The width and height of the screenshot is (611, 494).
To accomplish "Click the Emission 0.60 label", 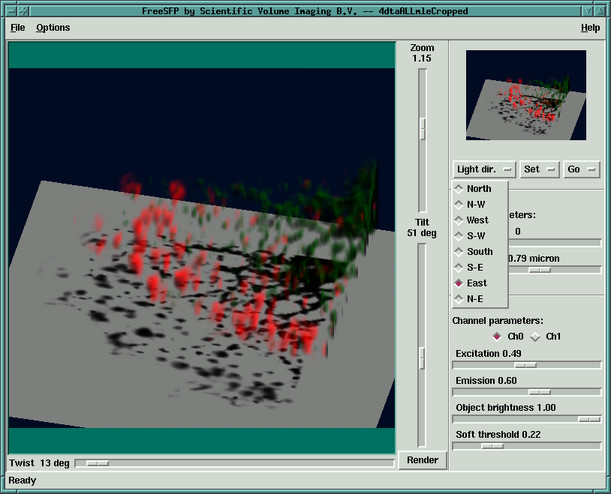I will point(486,380).
